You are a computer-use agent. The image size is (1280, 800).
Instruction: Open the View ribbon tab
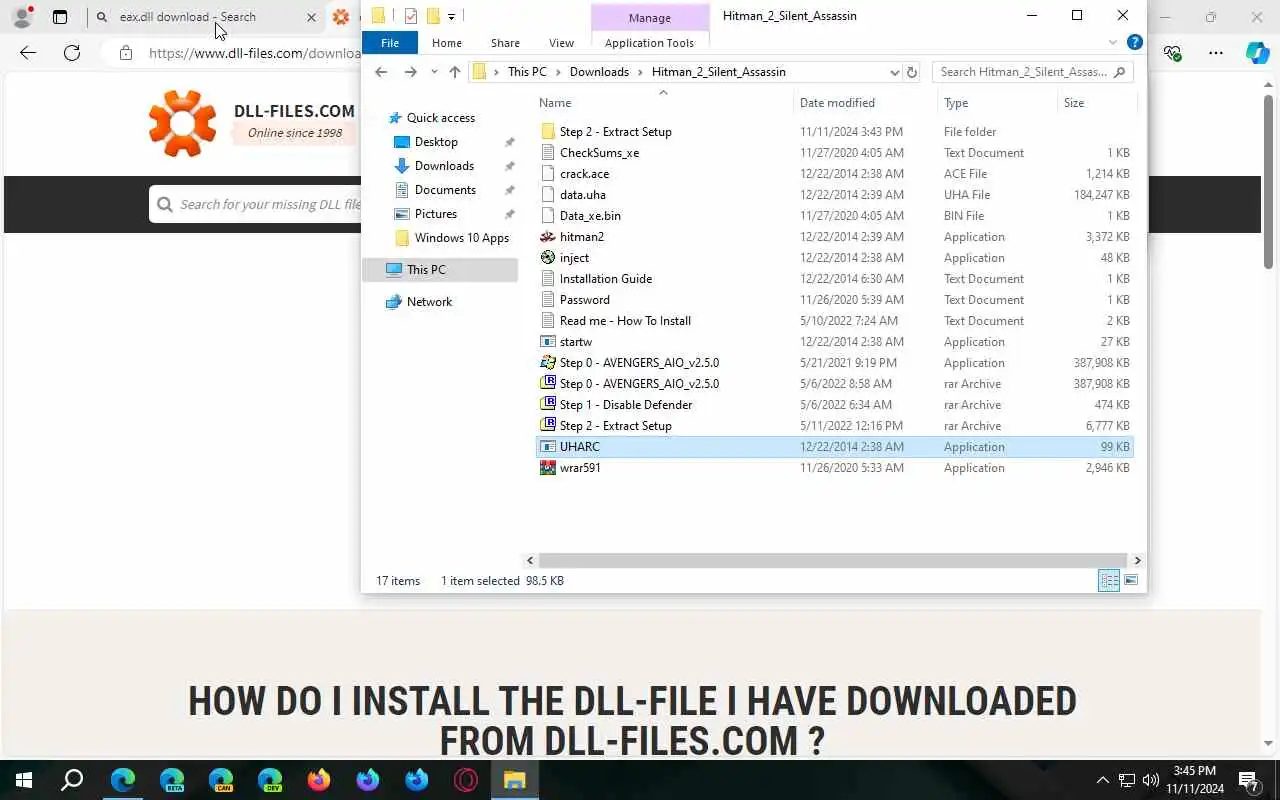tap(562, 43)
